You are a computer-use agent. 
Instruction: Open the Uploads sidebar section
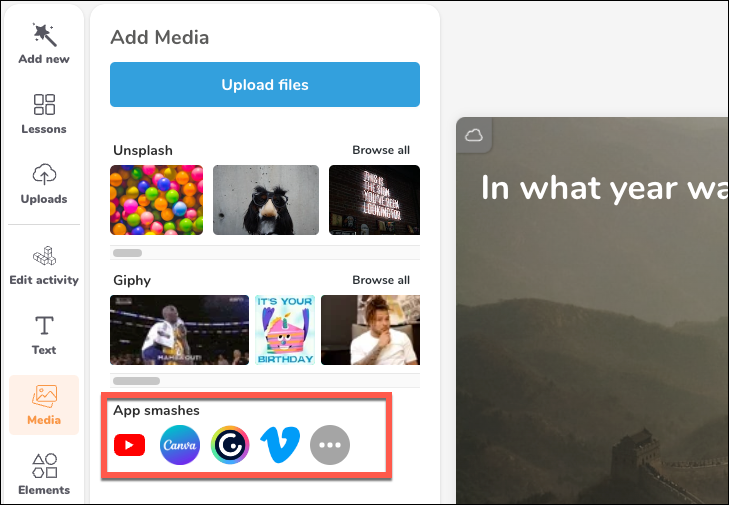tap(44, 184)
